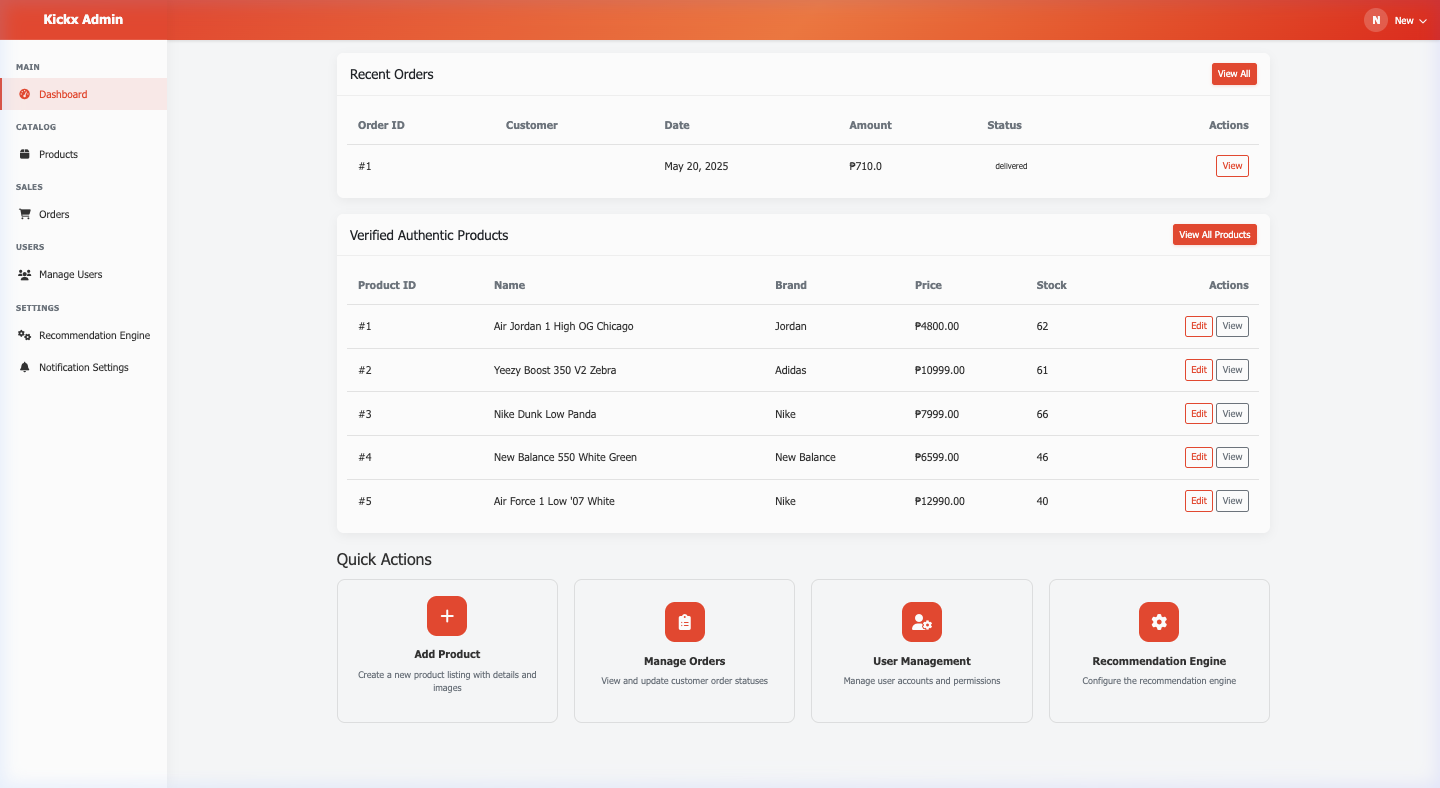Click the Orders shopping cart icon

coord(25,214)
